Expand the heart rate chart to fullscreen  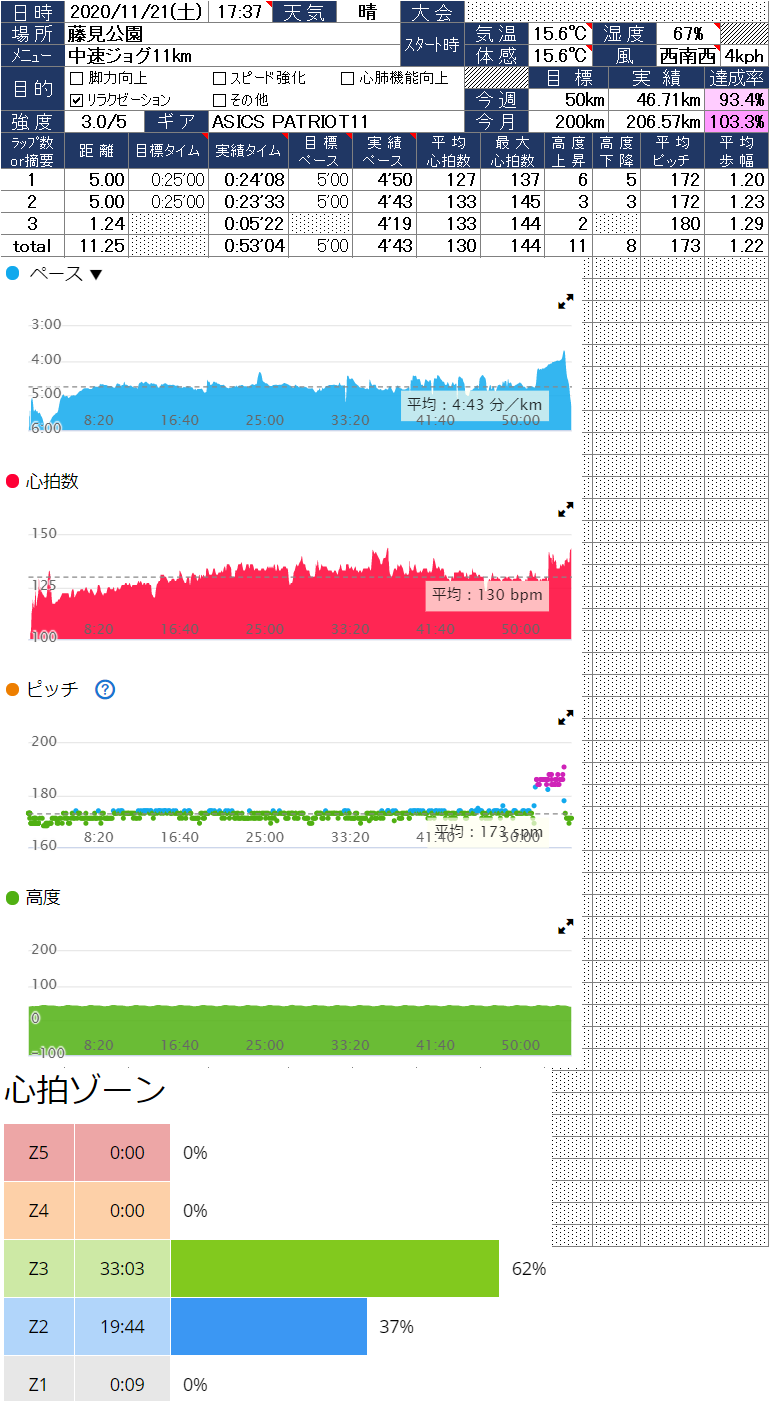click(x=565, y=509)
